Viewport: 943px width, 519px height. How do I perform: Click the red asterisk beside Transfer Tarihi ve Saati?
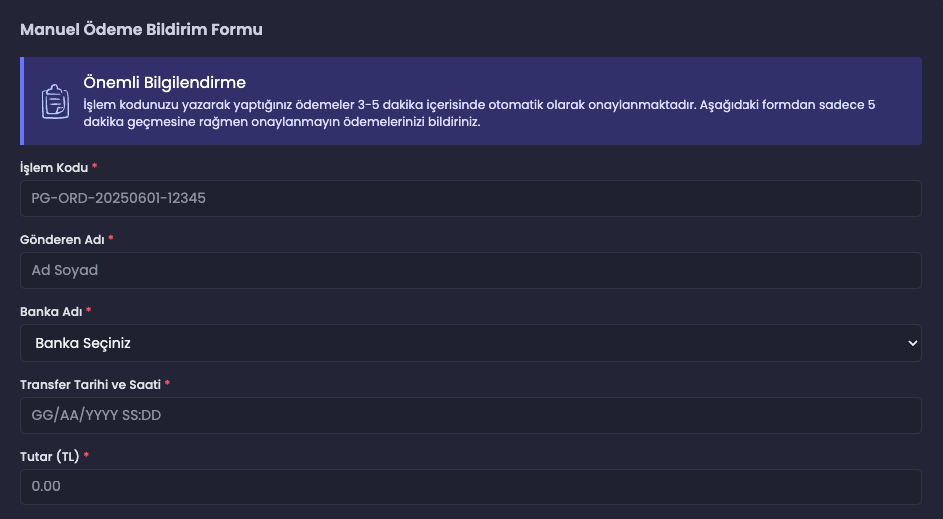pyautogui.click(x=167, y=382)
